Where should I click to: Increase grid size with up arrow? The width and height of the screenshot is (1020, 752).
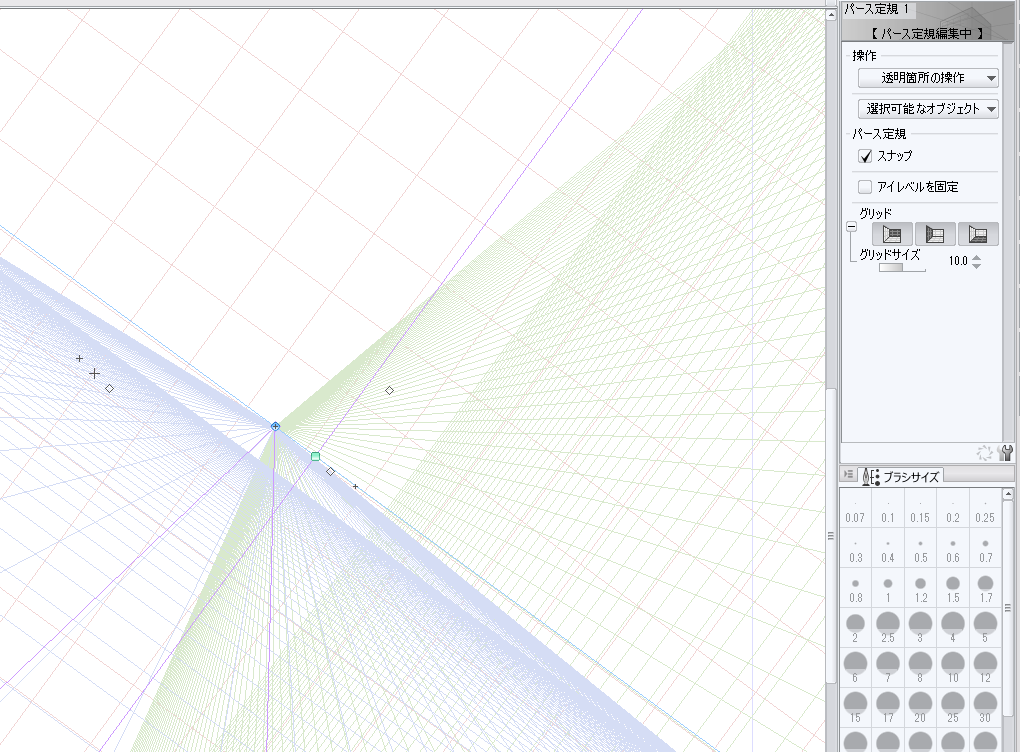pyautogui.click(x=976, y=257)
